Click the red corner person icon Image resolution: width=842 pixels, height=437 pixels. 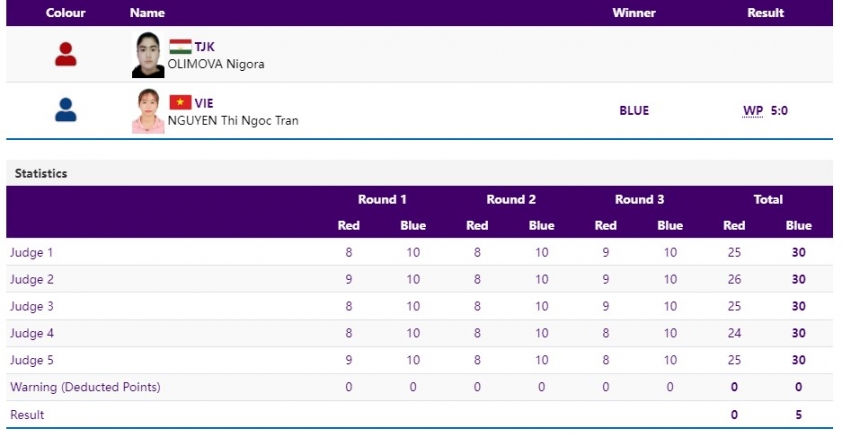pos(66,54)
